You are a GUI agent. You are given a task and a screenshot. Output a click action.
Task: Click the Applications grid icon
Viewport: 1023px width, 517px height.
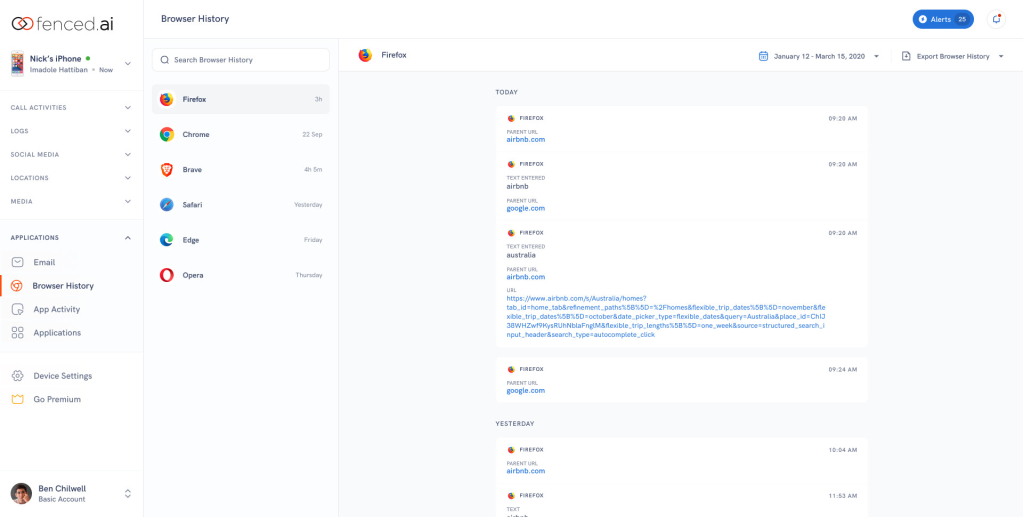pos(18,333)
